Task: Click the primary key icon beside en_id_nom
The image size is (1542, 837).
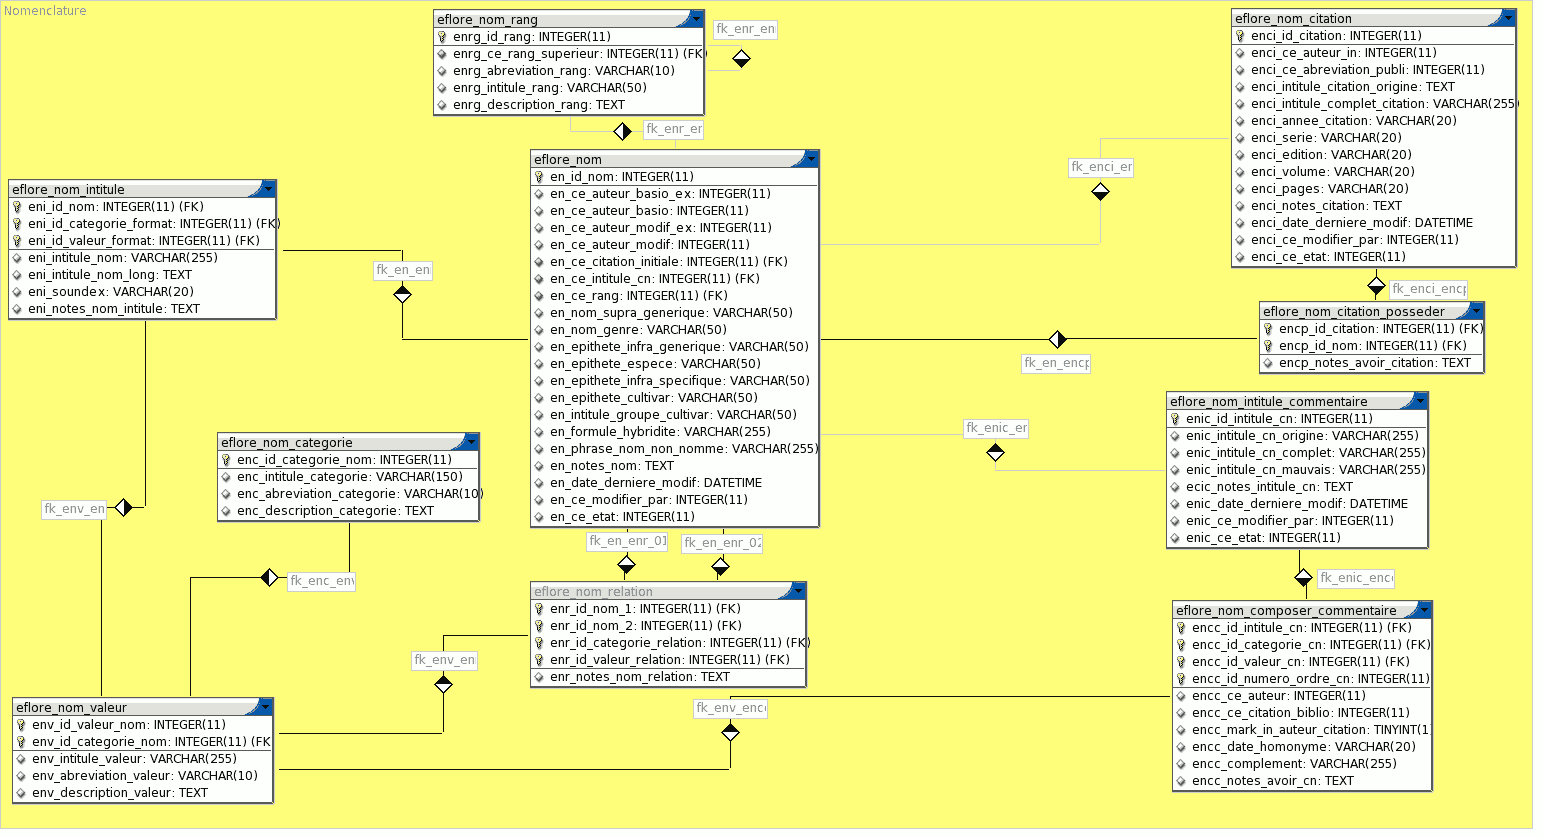Action: (x=539, y=177)
